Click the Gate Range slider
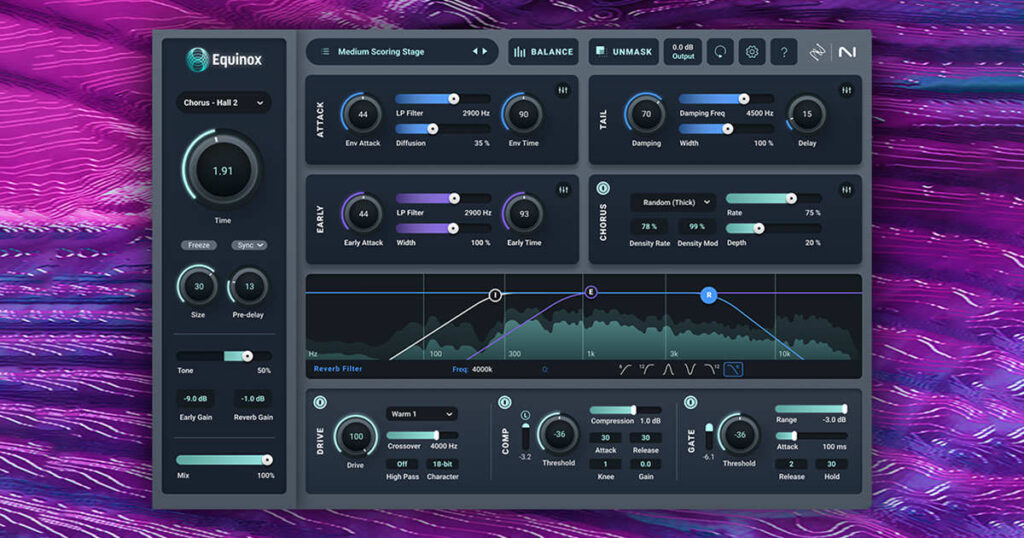This screenshot has width=1024, height=538. 811,409
